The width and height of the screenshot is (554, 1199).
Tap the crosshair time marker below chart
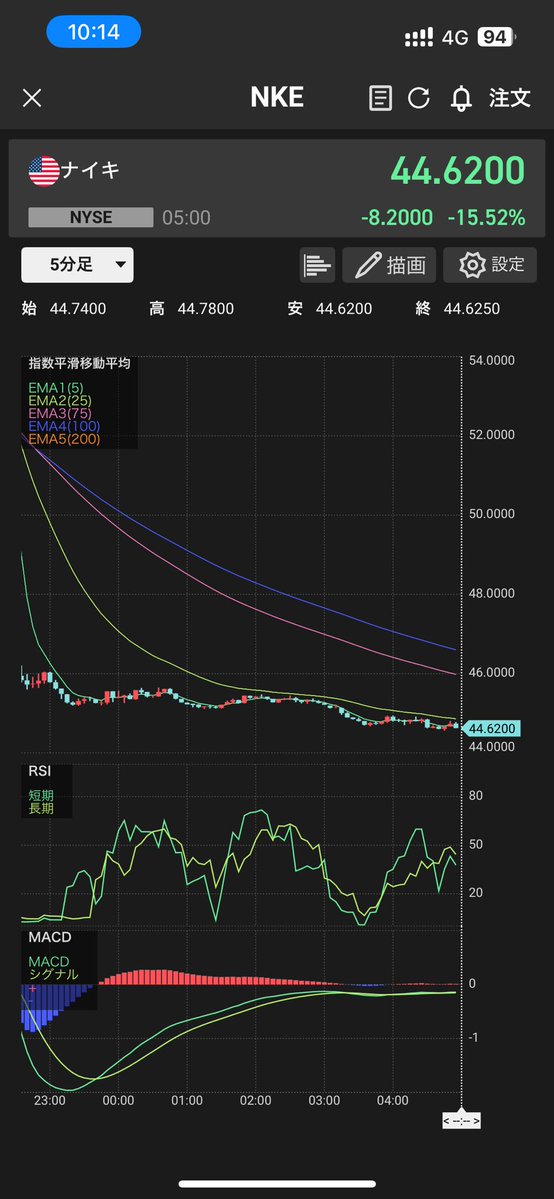click(x=461, y=1122)
